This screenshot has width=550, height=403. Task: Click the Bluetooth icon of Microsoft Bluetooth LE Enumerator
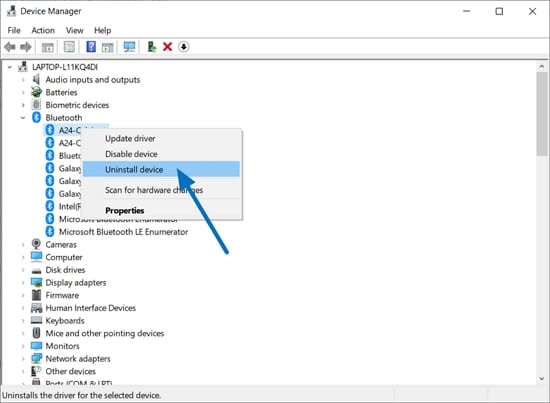click(x=50, y=231)
